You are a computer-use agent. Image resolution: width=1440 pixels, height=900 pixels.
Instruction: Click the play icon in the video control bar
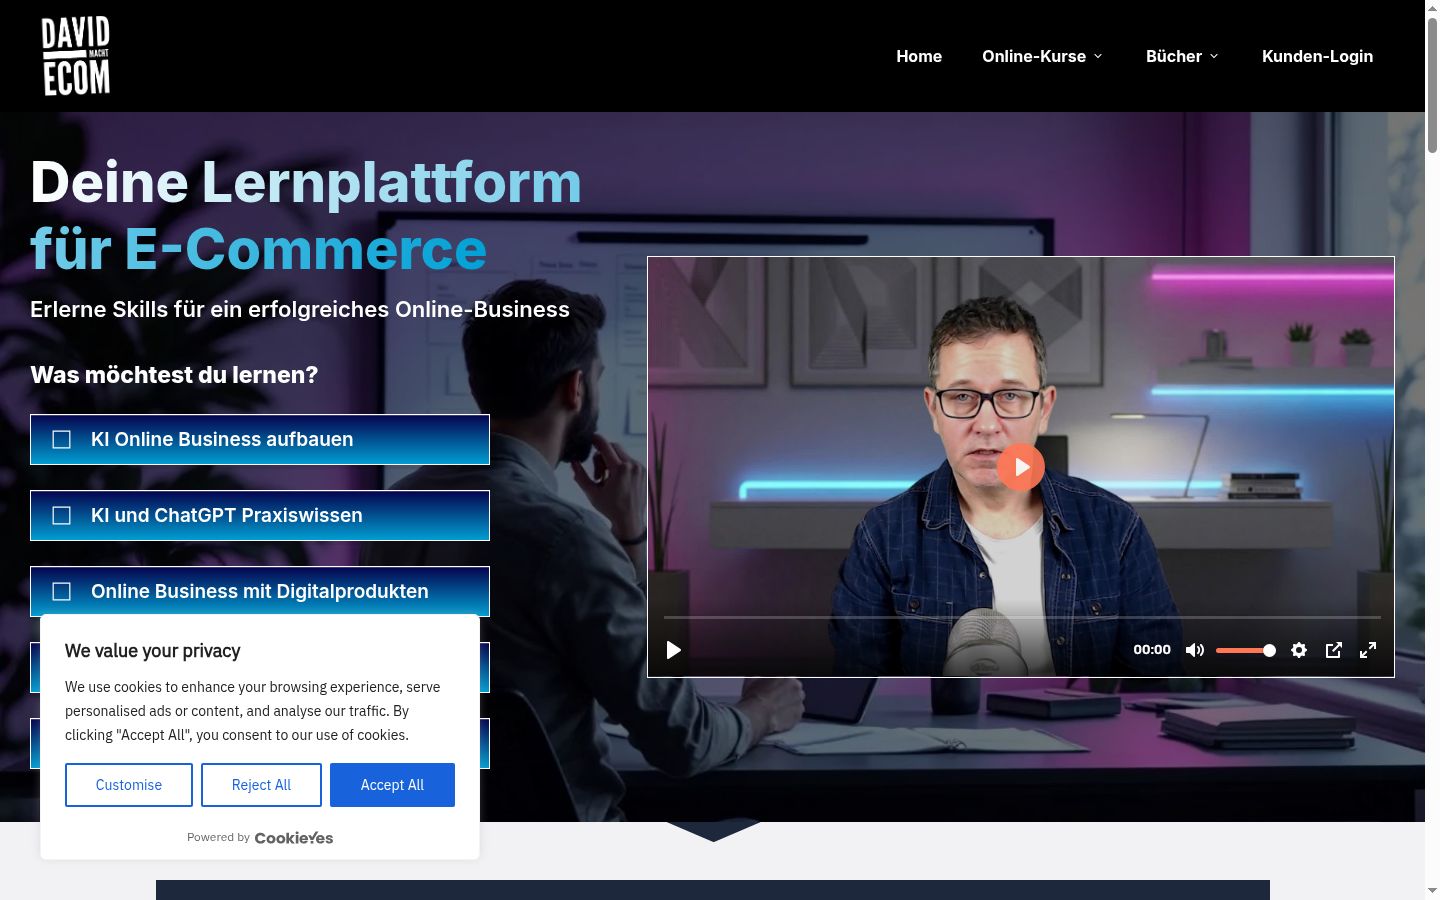[674, 650]
